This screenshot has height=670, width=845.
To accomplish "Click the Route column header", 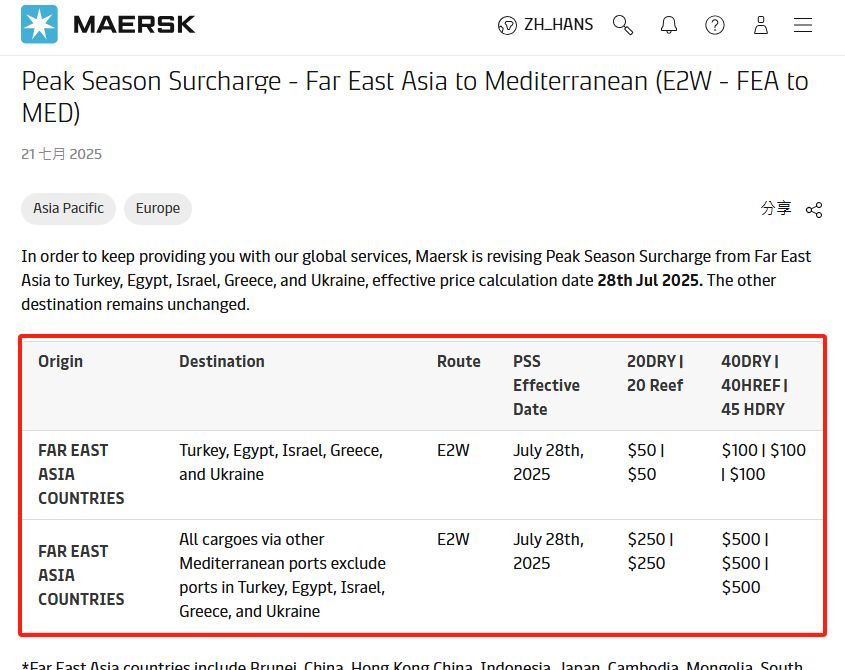I will pos(459,361).
